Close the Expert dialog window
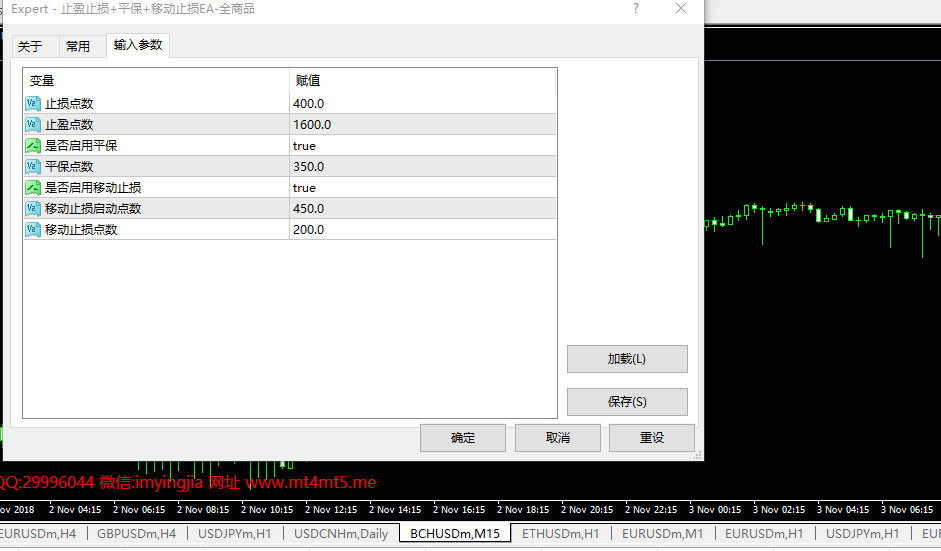 click(x=681, y=8)
